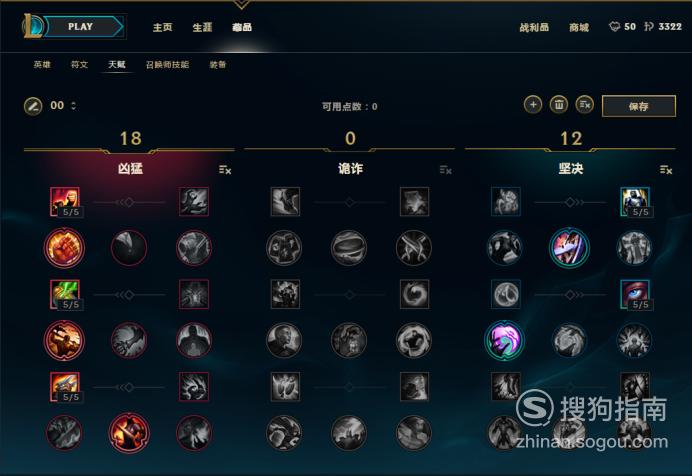Screen dimensions: 692x476
Task: Toggle the armored knight 5/5 mastery
Action: pyautogui.click(x=635, y=202)
